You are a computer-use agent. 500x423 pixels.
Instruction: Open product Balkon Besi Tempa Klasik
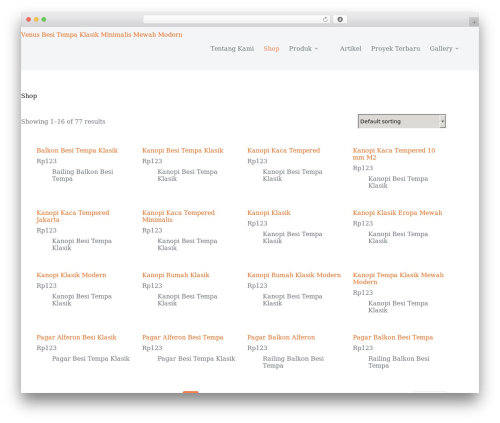pyautogui.click(x=77, y=150)
